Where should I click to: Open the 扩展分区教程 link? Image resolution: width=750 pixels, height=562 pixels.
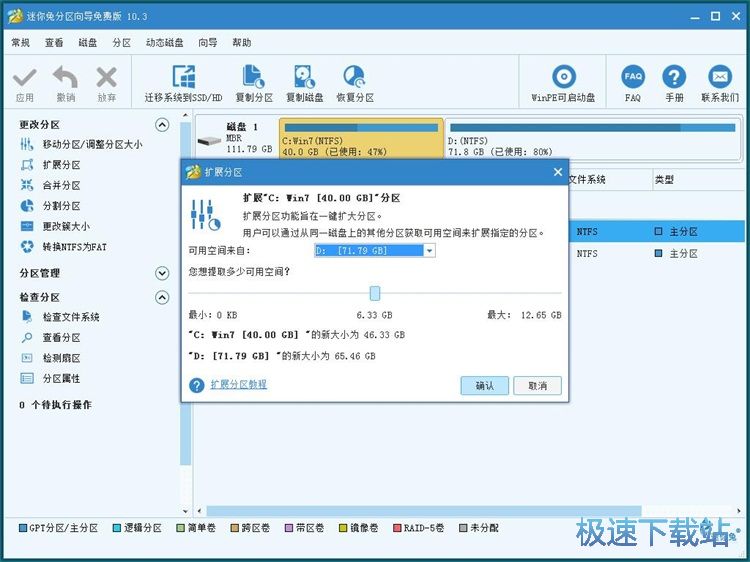click(238, 384)
